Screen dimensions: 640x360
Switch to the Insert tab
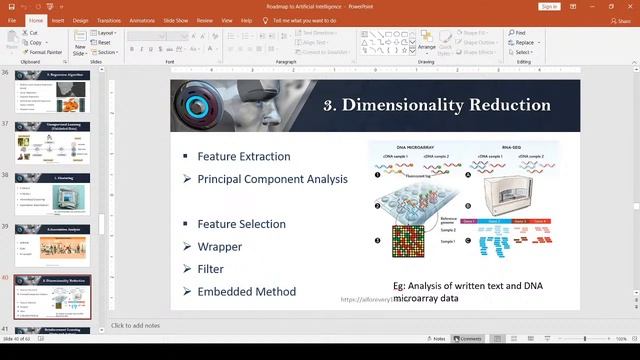coord(58,20)
